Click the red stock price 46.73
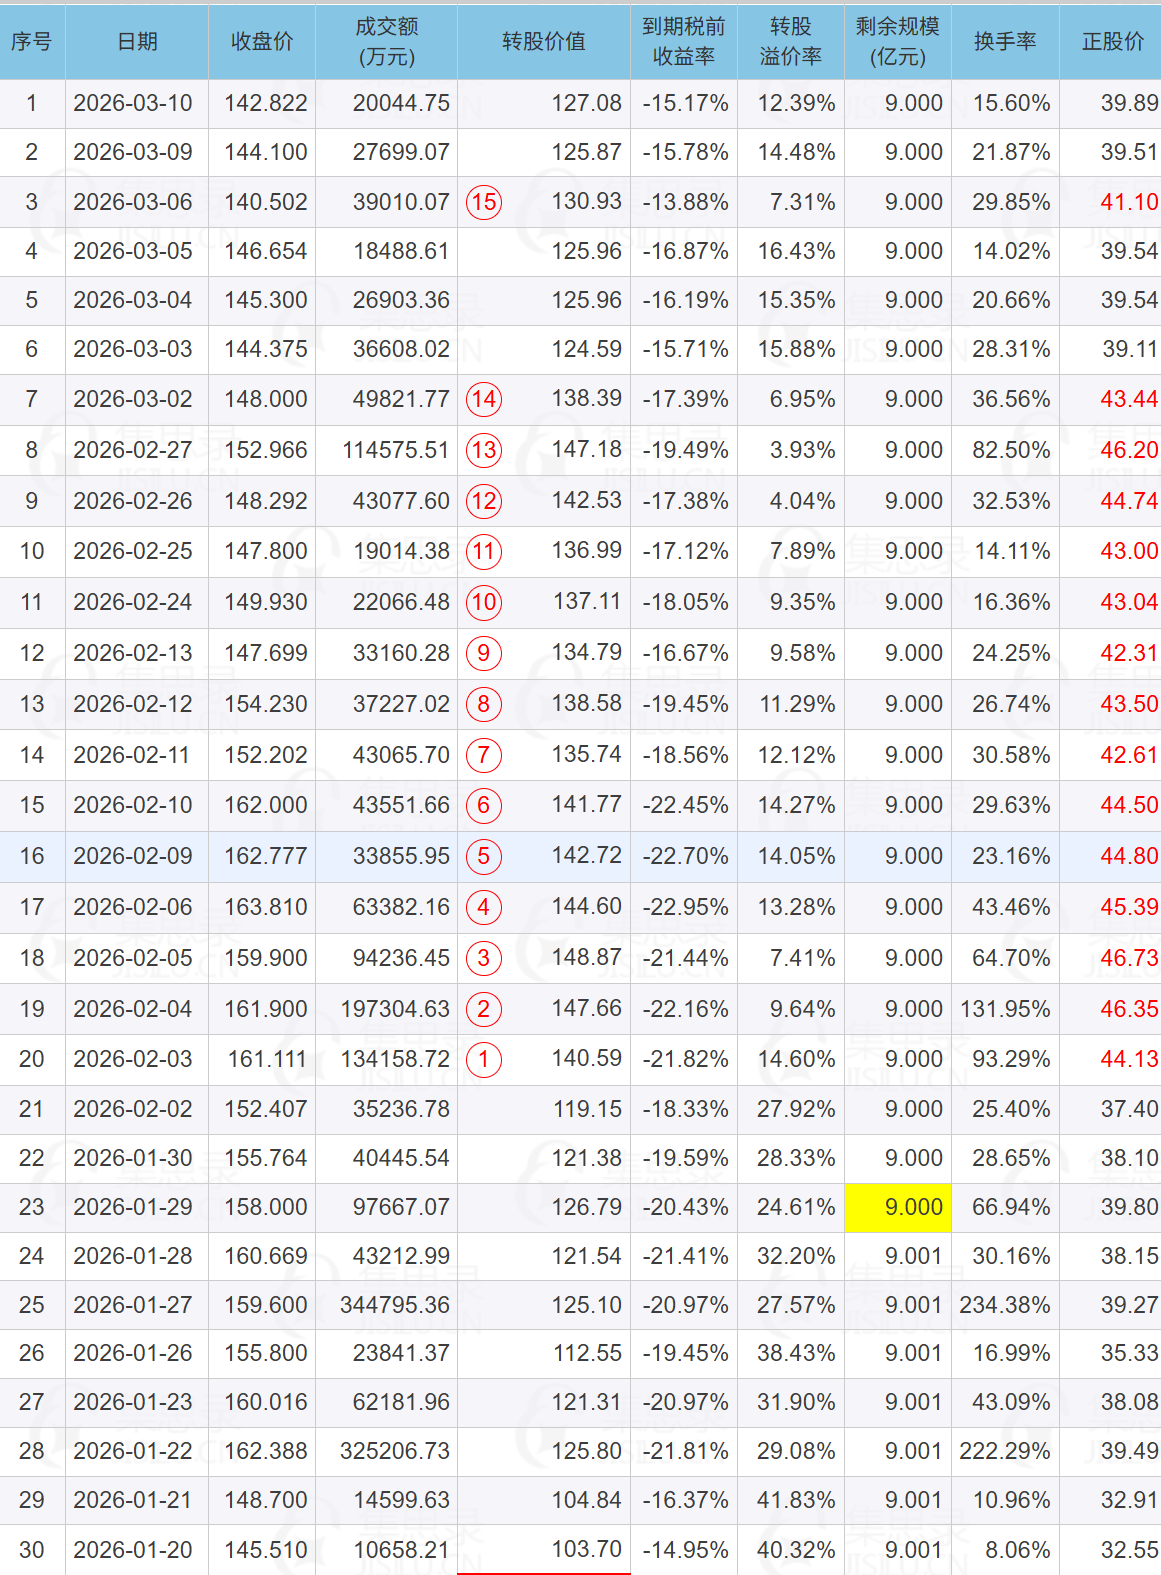 (1129, 958)
